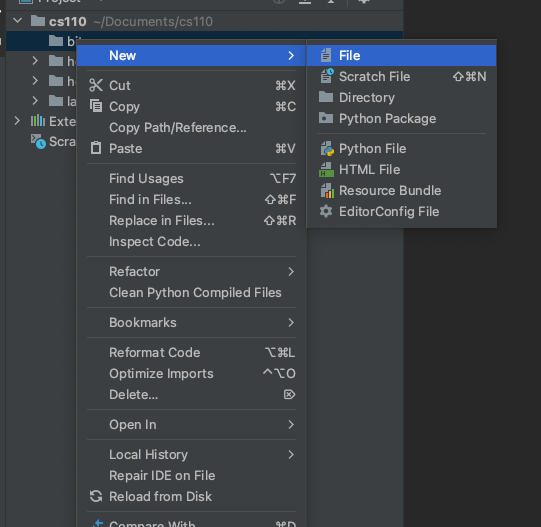Expand the External Libraries node
The height and width of the screenshot is (527, 541).
(17, 121)
